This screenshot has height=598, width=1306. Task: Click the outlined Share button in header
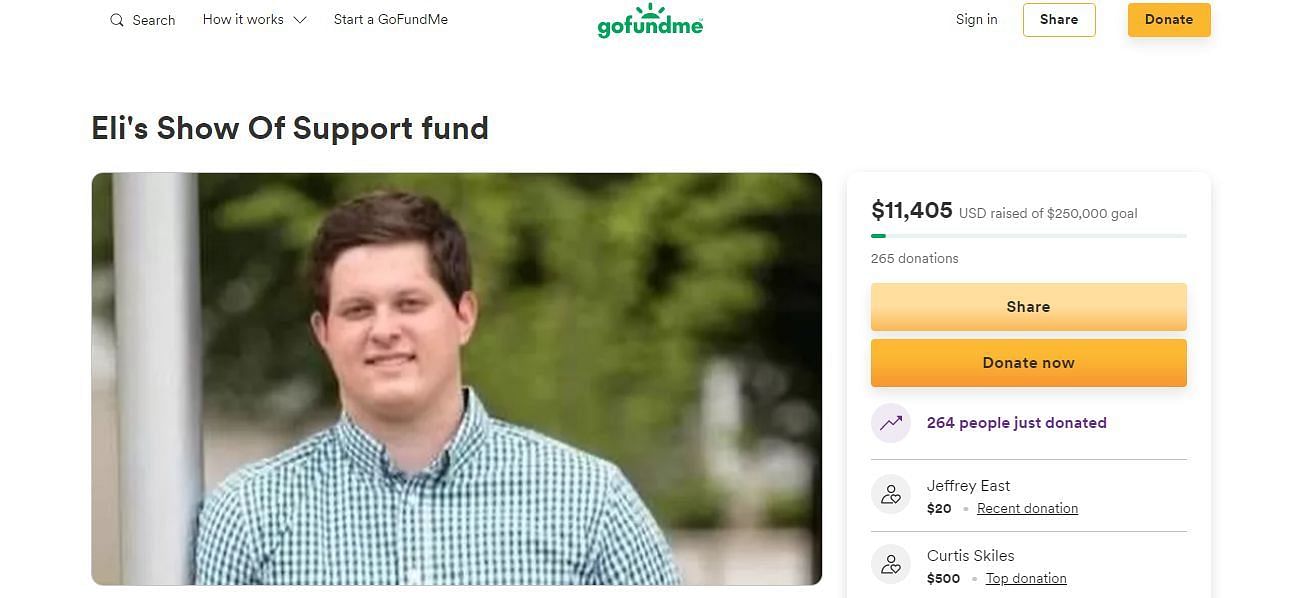tap(1059, 20)
